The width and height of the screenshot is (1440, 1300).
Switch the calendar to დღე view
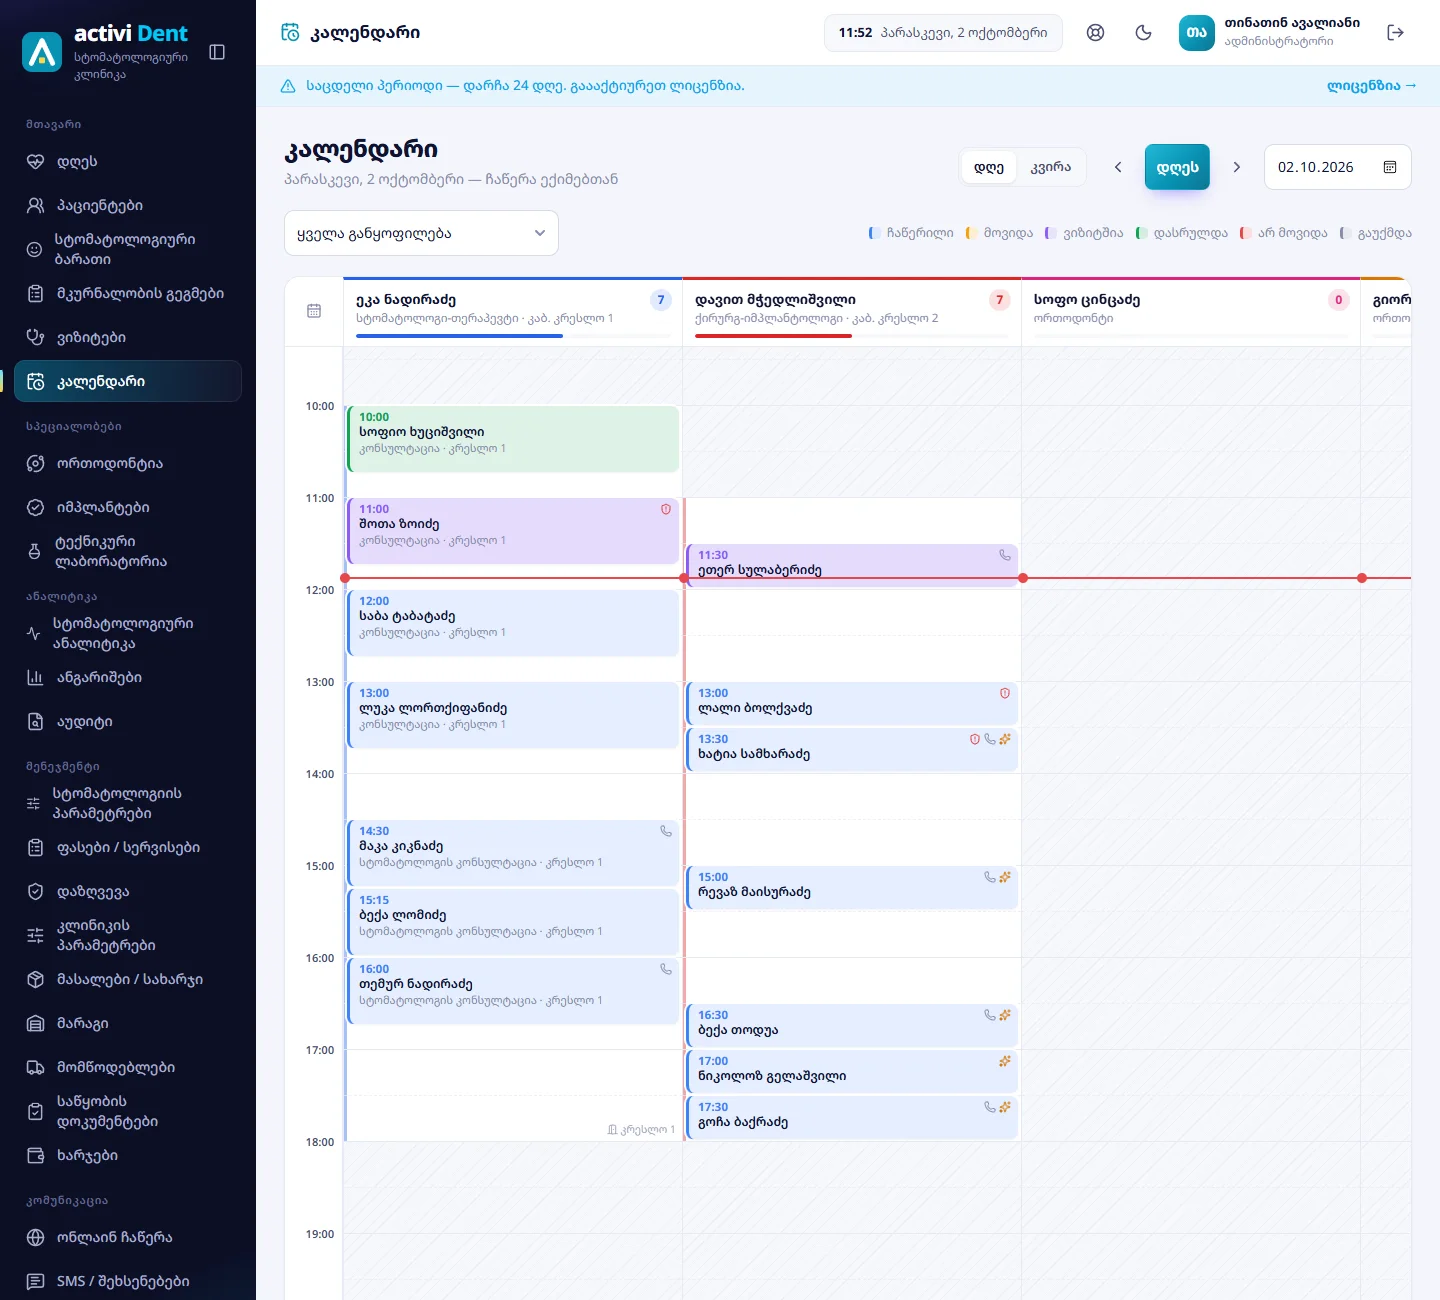click(989, 168)
